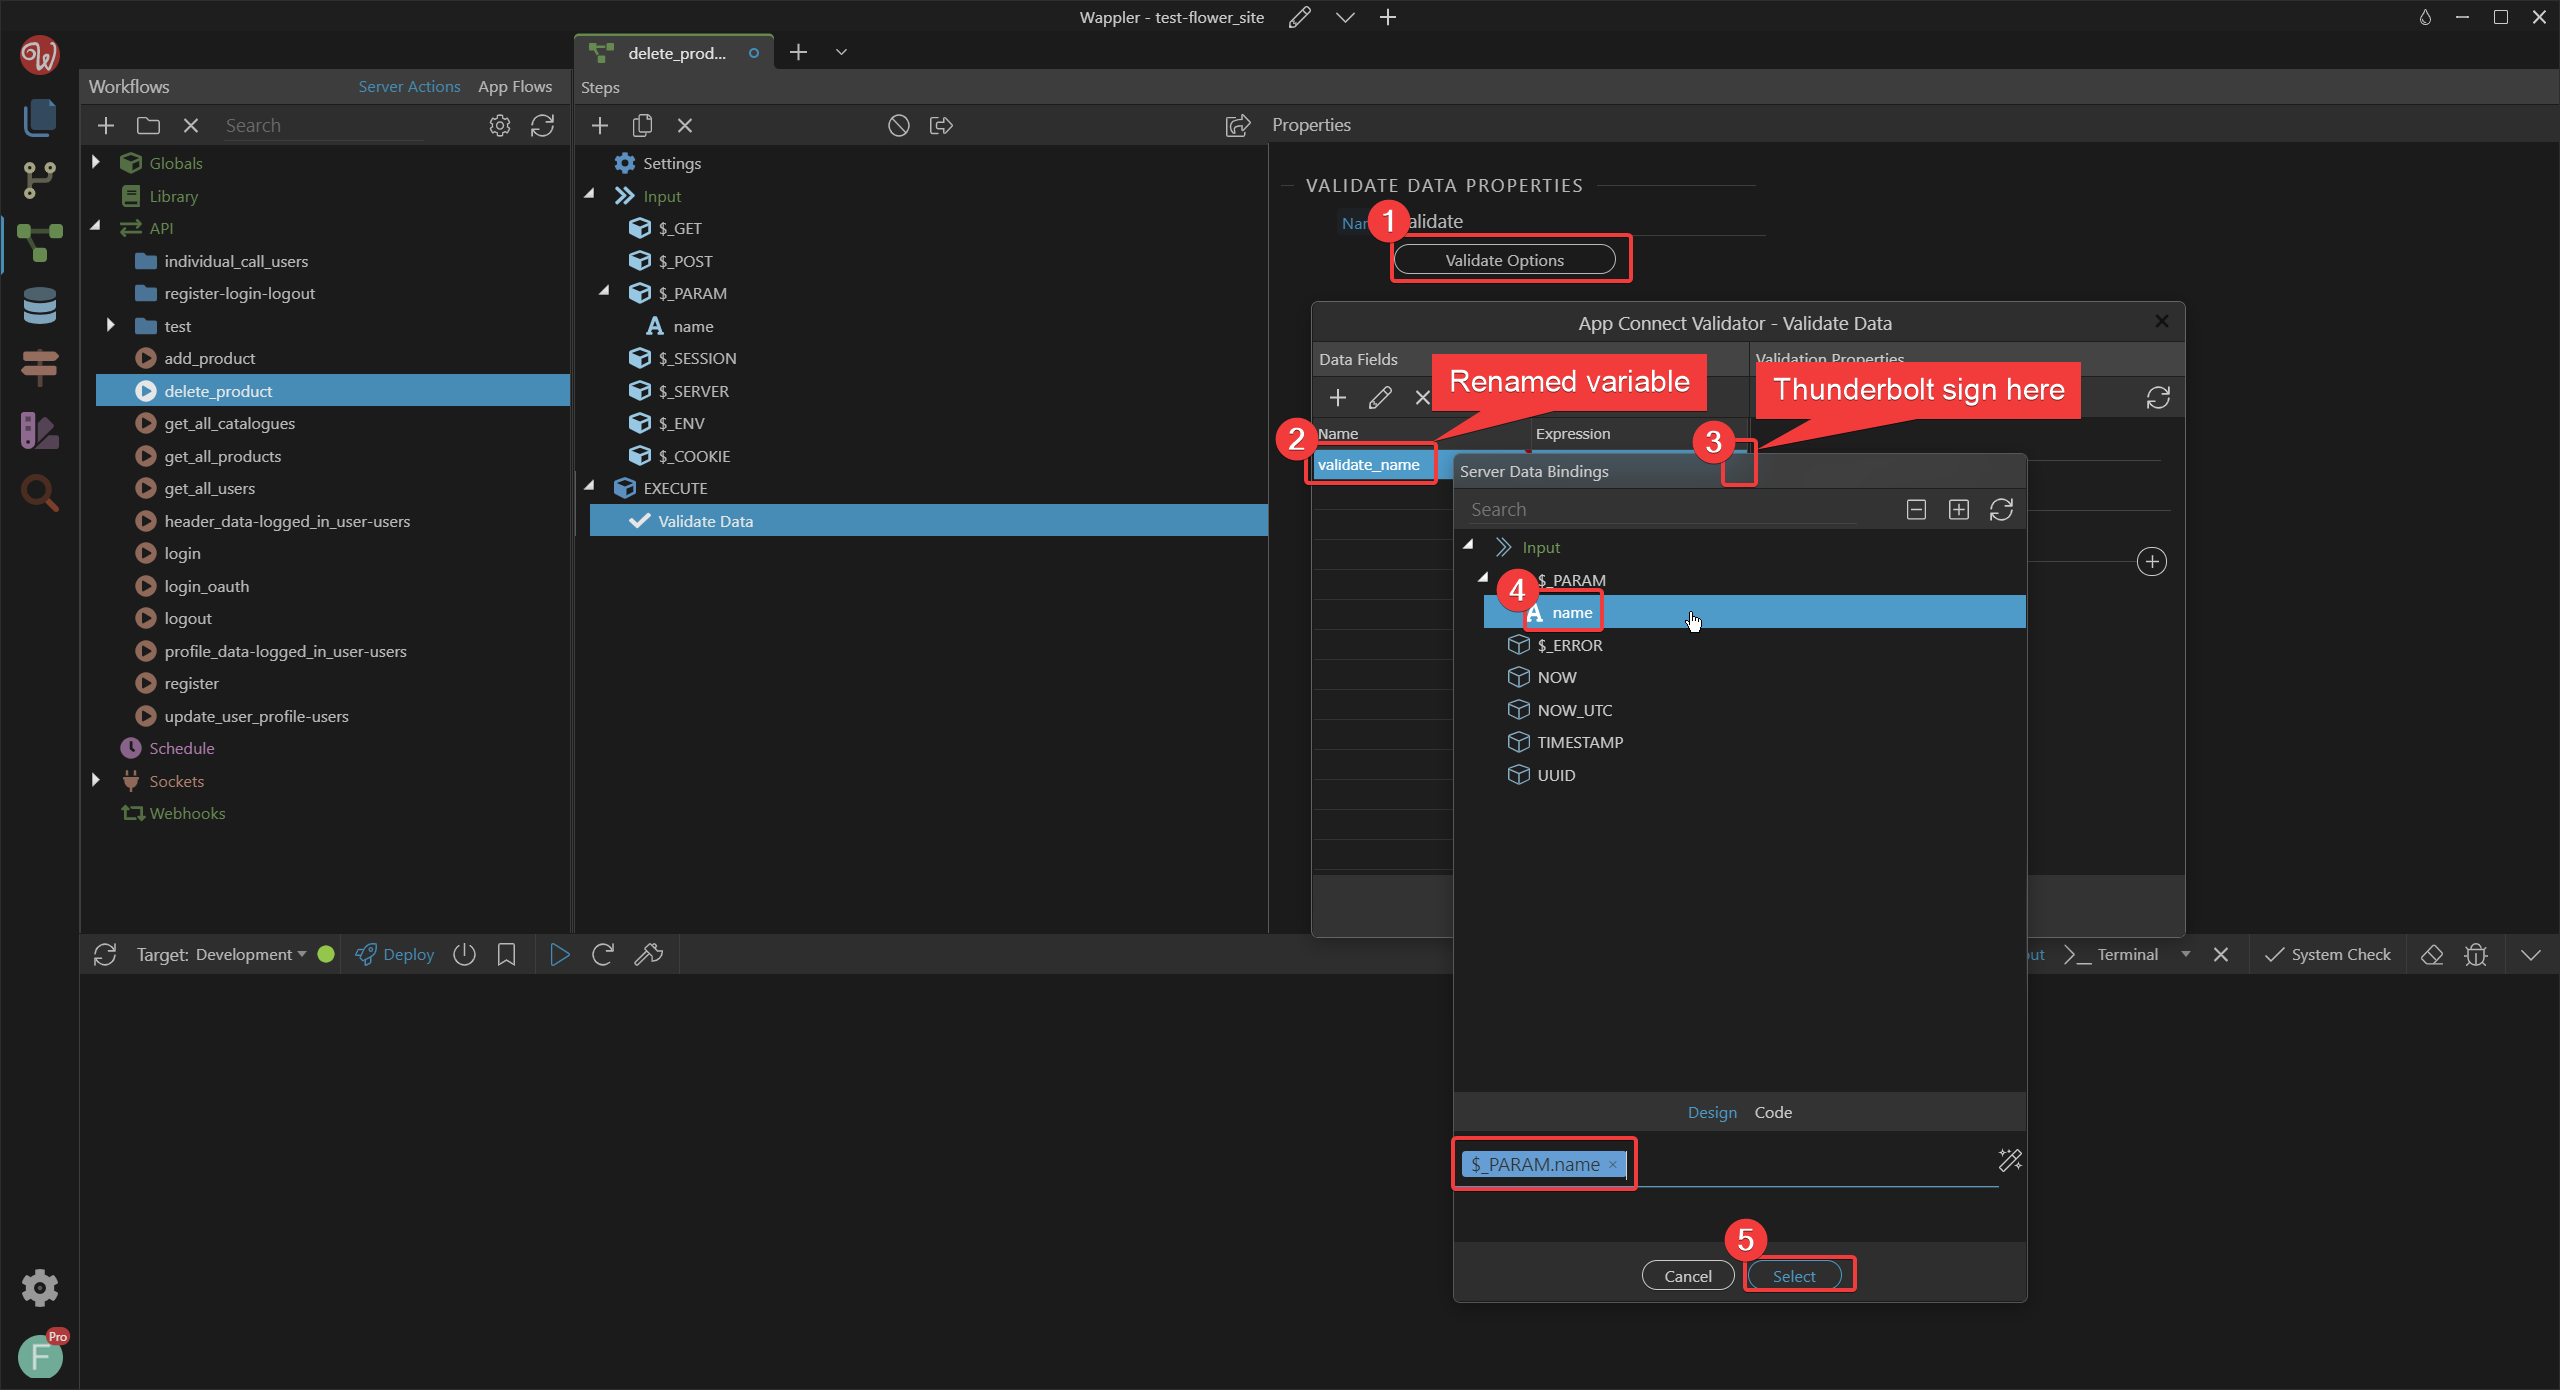Viewport: 2560px width, 1390px height.
Task: Select UUID in data bindings tree
Action: [1556, 775]
